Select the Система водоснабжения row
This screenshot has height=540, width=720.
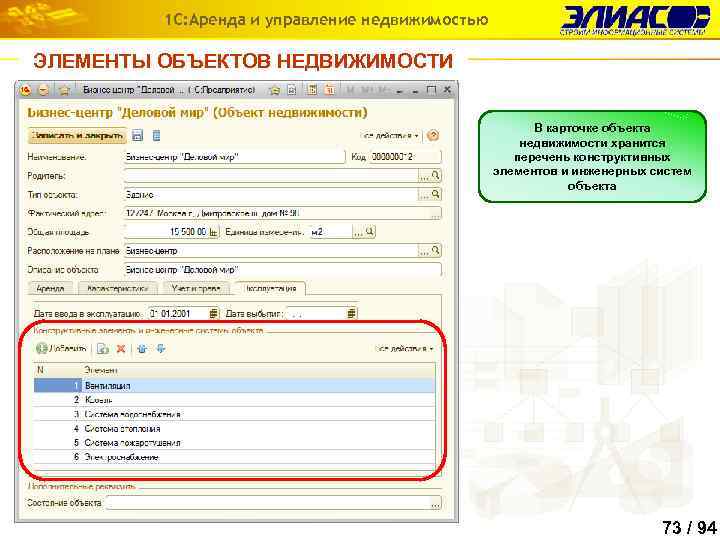point(234,414)
